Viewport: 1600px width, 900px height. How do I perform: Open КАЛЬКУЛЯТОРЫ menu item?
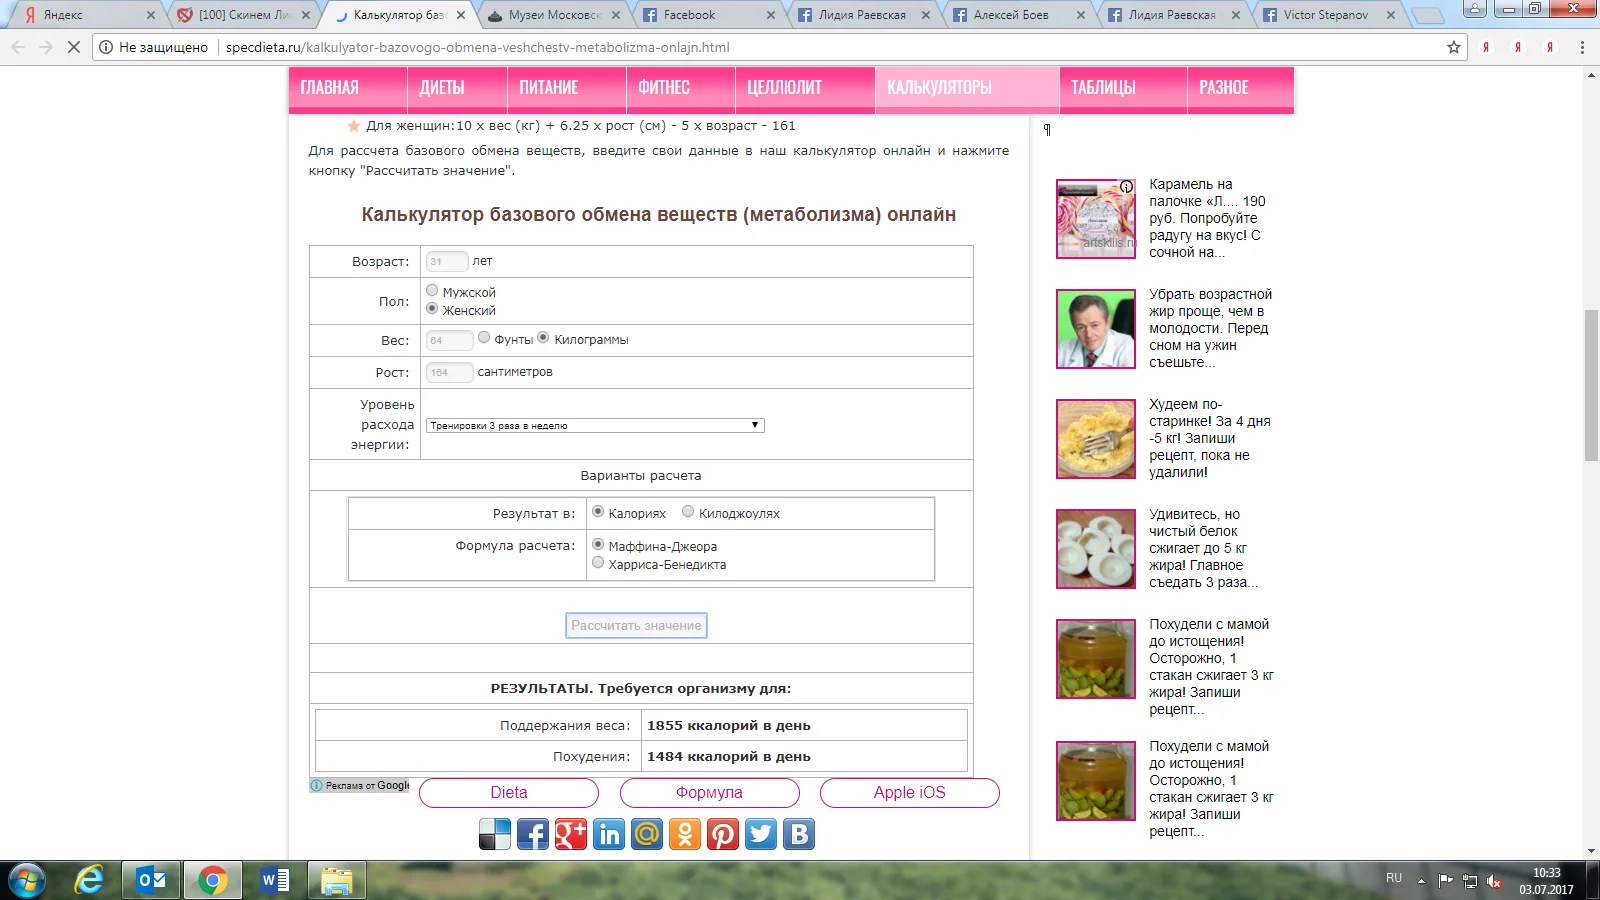pyautogui.click(x=967, y=88)
